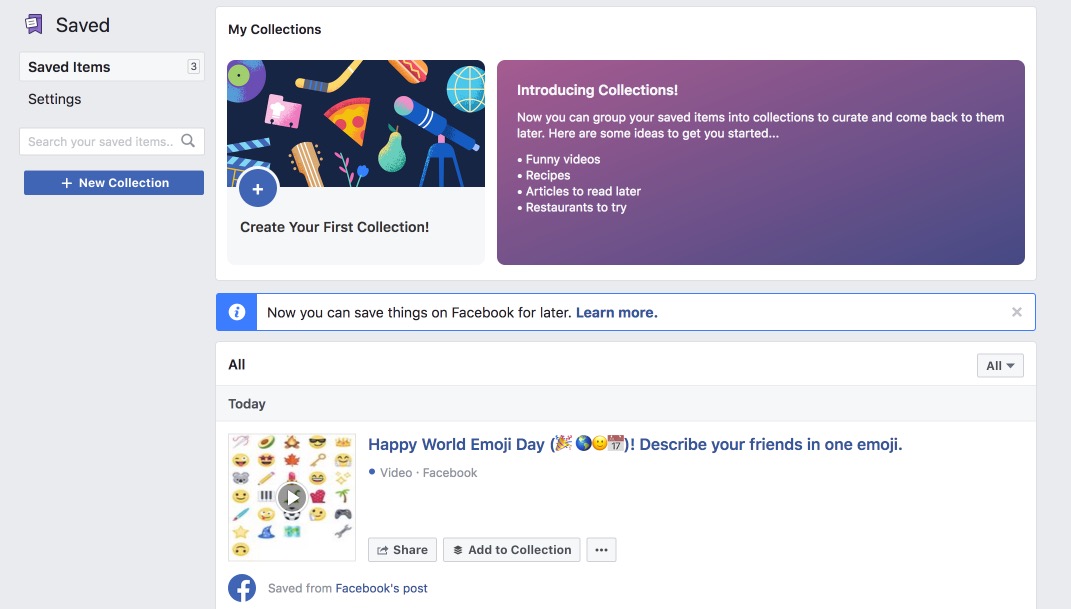Select Create Your First Collection! card title

click(x=334, y=227)
